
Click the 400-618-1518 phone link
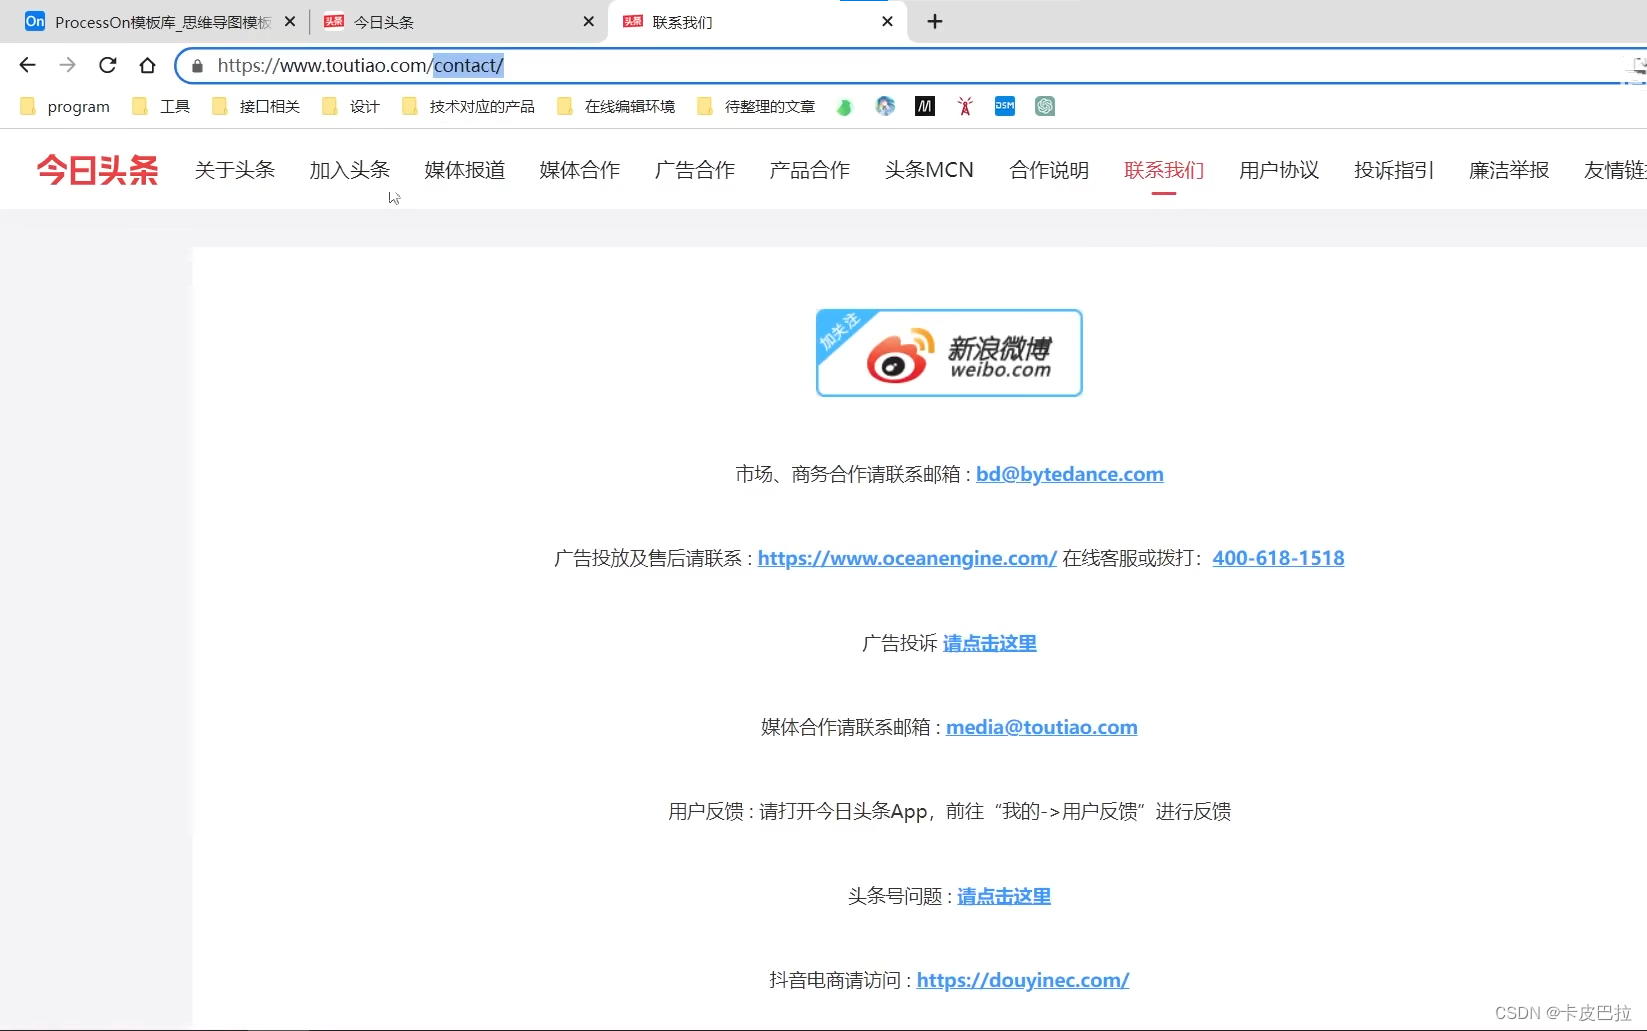pos(1278,558)
